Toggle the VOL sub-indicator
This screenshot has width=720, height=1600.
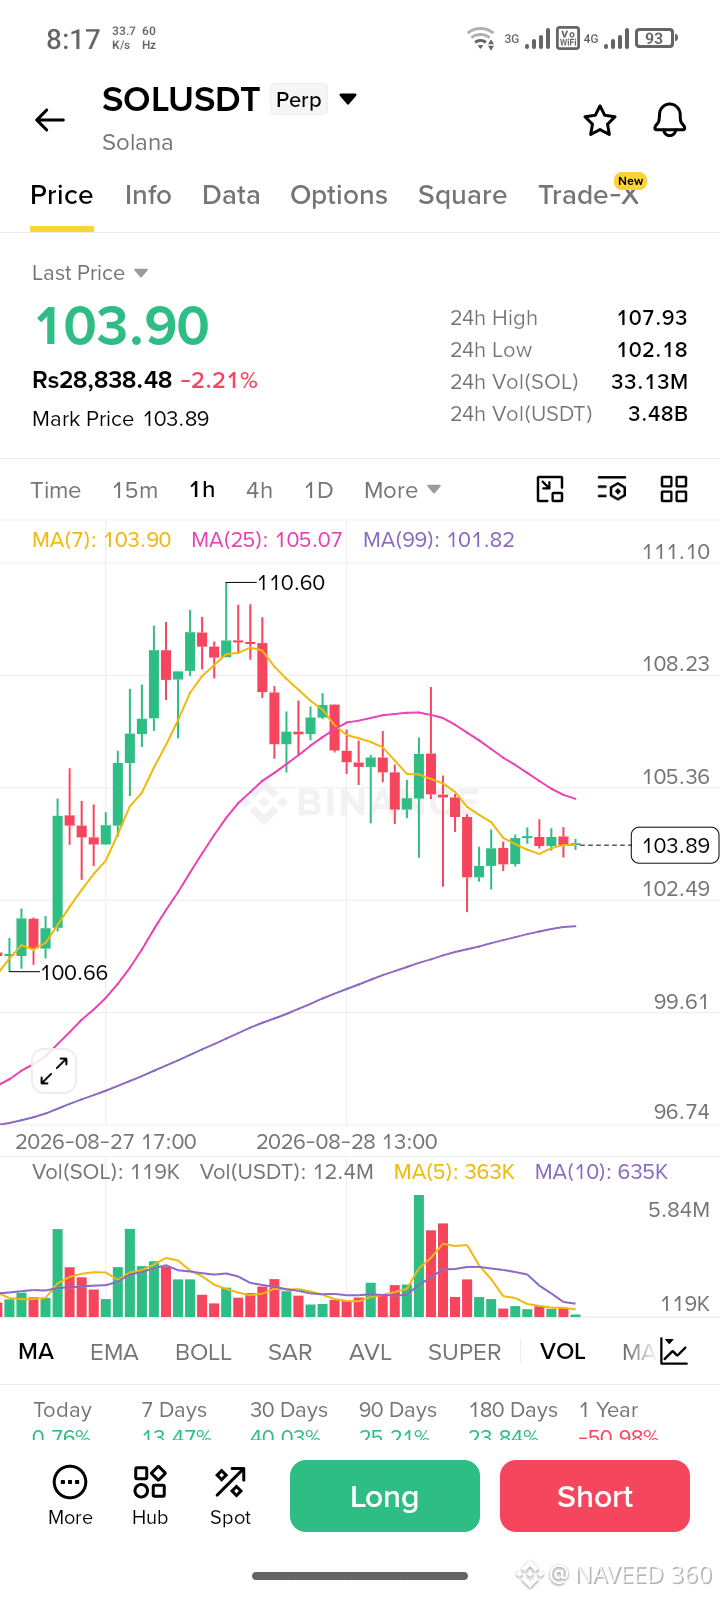563,1352
